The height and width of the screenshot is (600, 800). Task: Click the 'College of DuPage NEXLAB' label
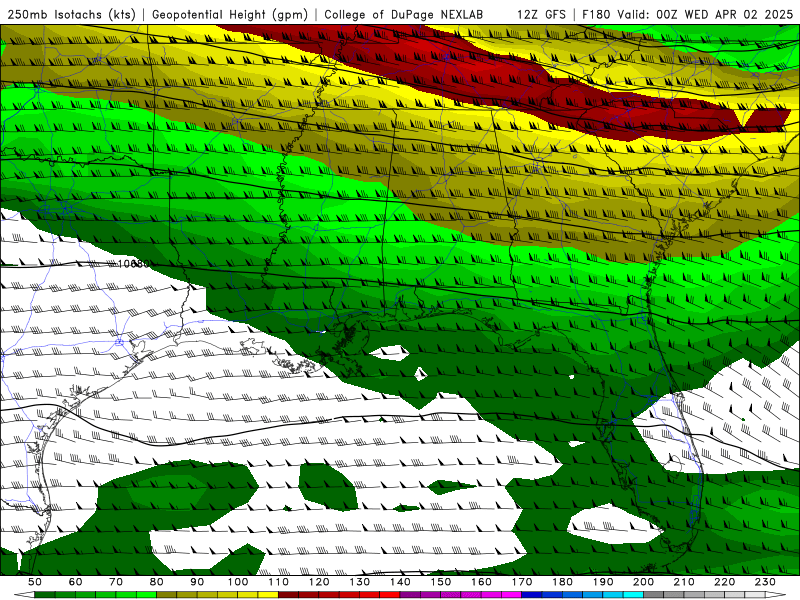(403, 14)
